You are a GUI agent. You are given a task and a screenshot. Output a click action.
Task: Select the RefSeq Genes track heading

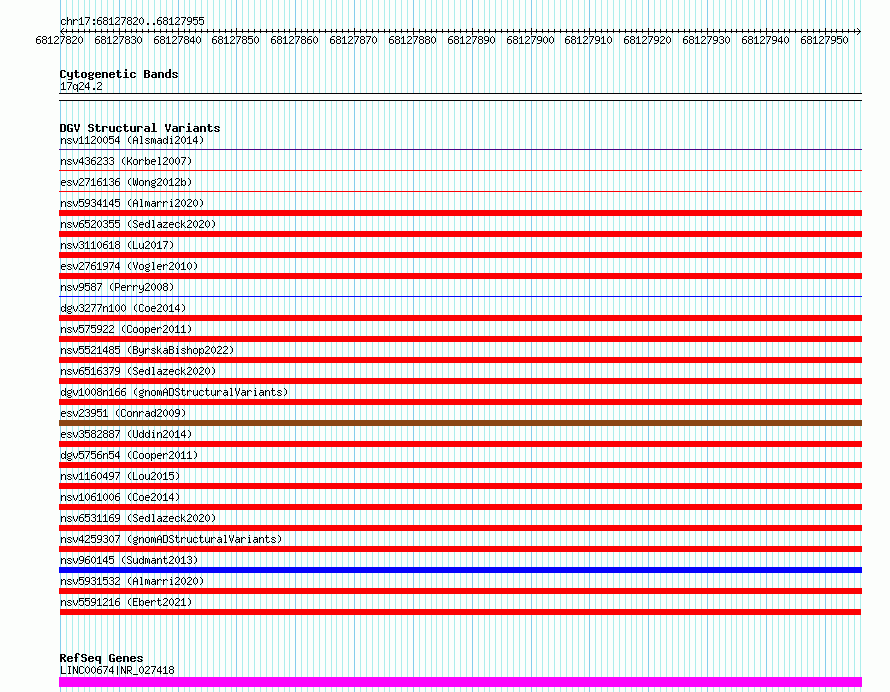pyautogui.click(x=102, y=658)
